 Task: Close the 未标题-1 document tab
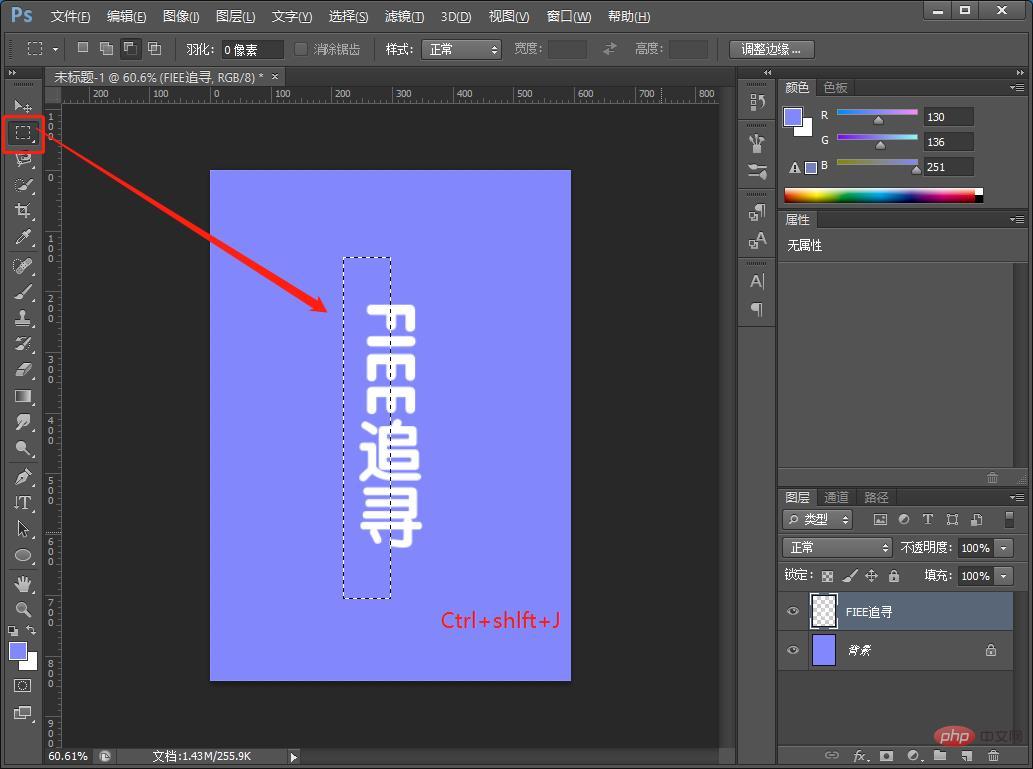tap(275, 76)
